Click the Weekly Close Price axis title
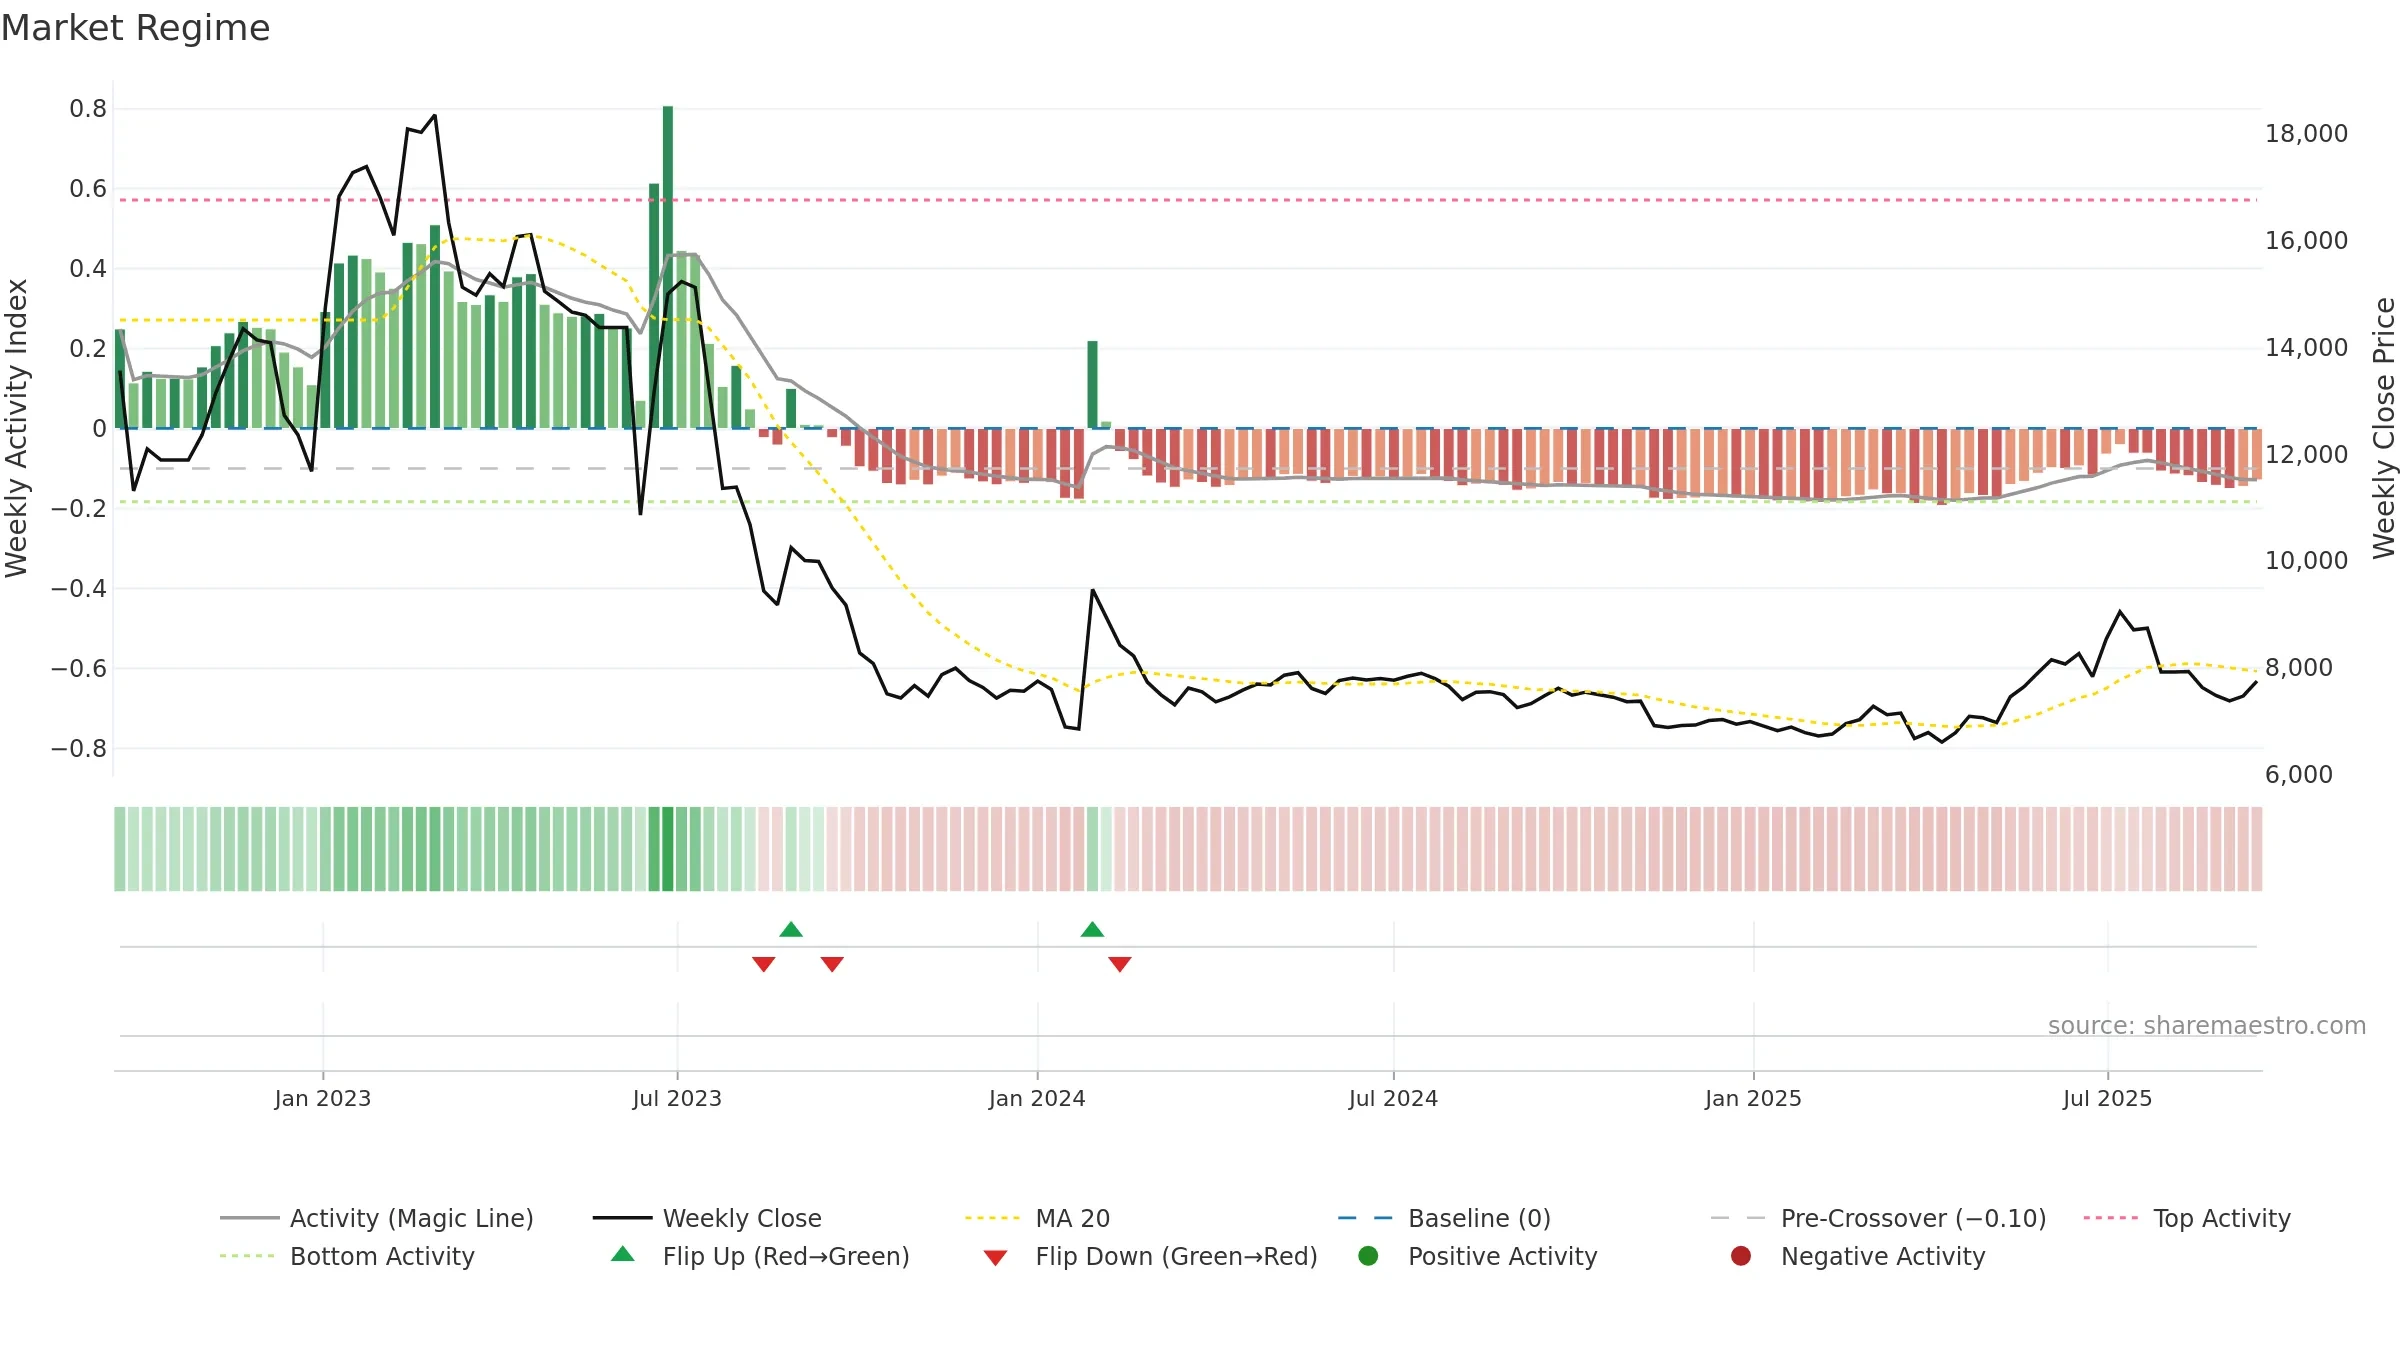This screenshot has width=2400, height=1350. (x=2384, y=428)
